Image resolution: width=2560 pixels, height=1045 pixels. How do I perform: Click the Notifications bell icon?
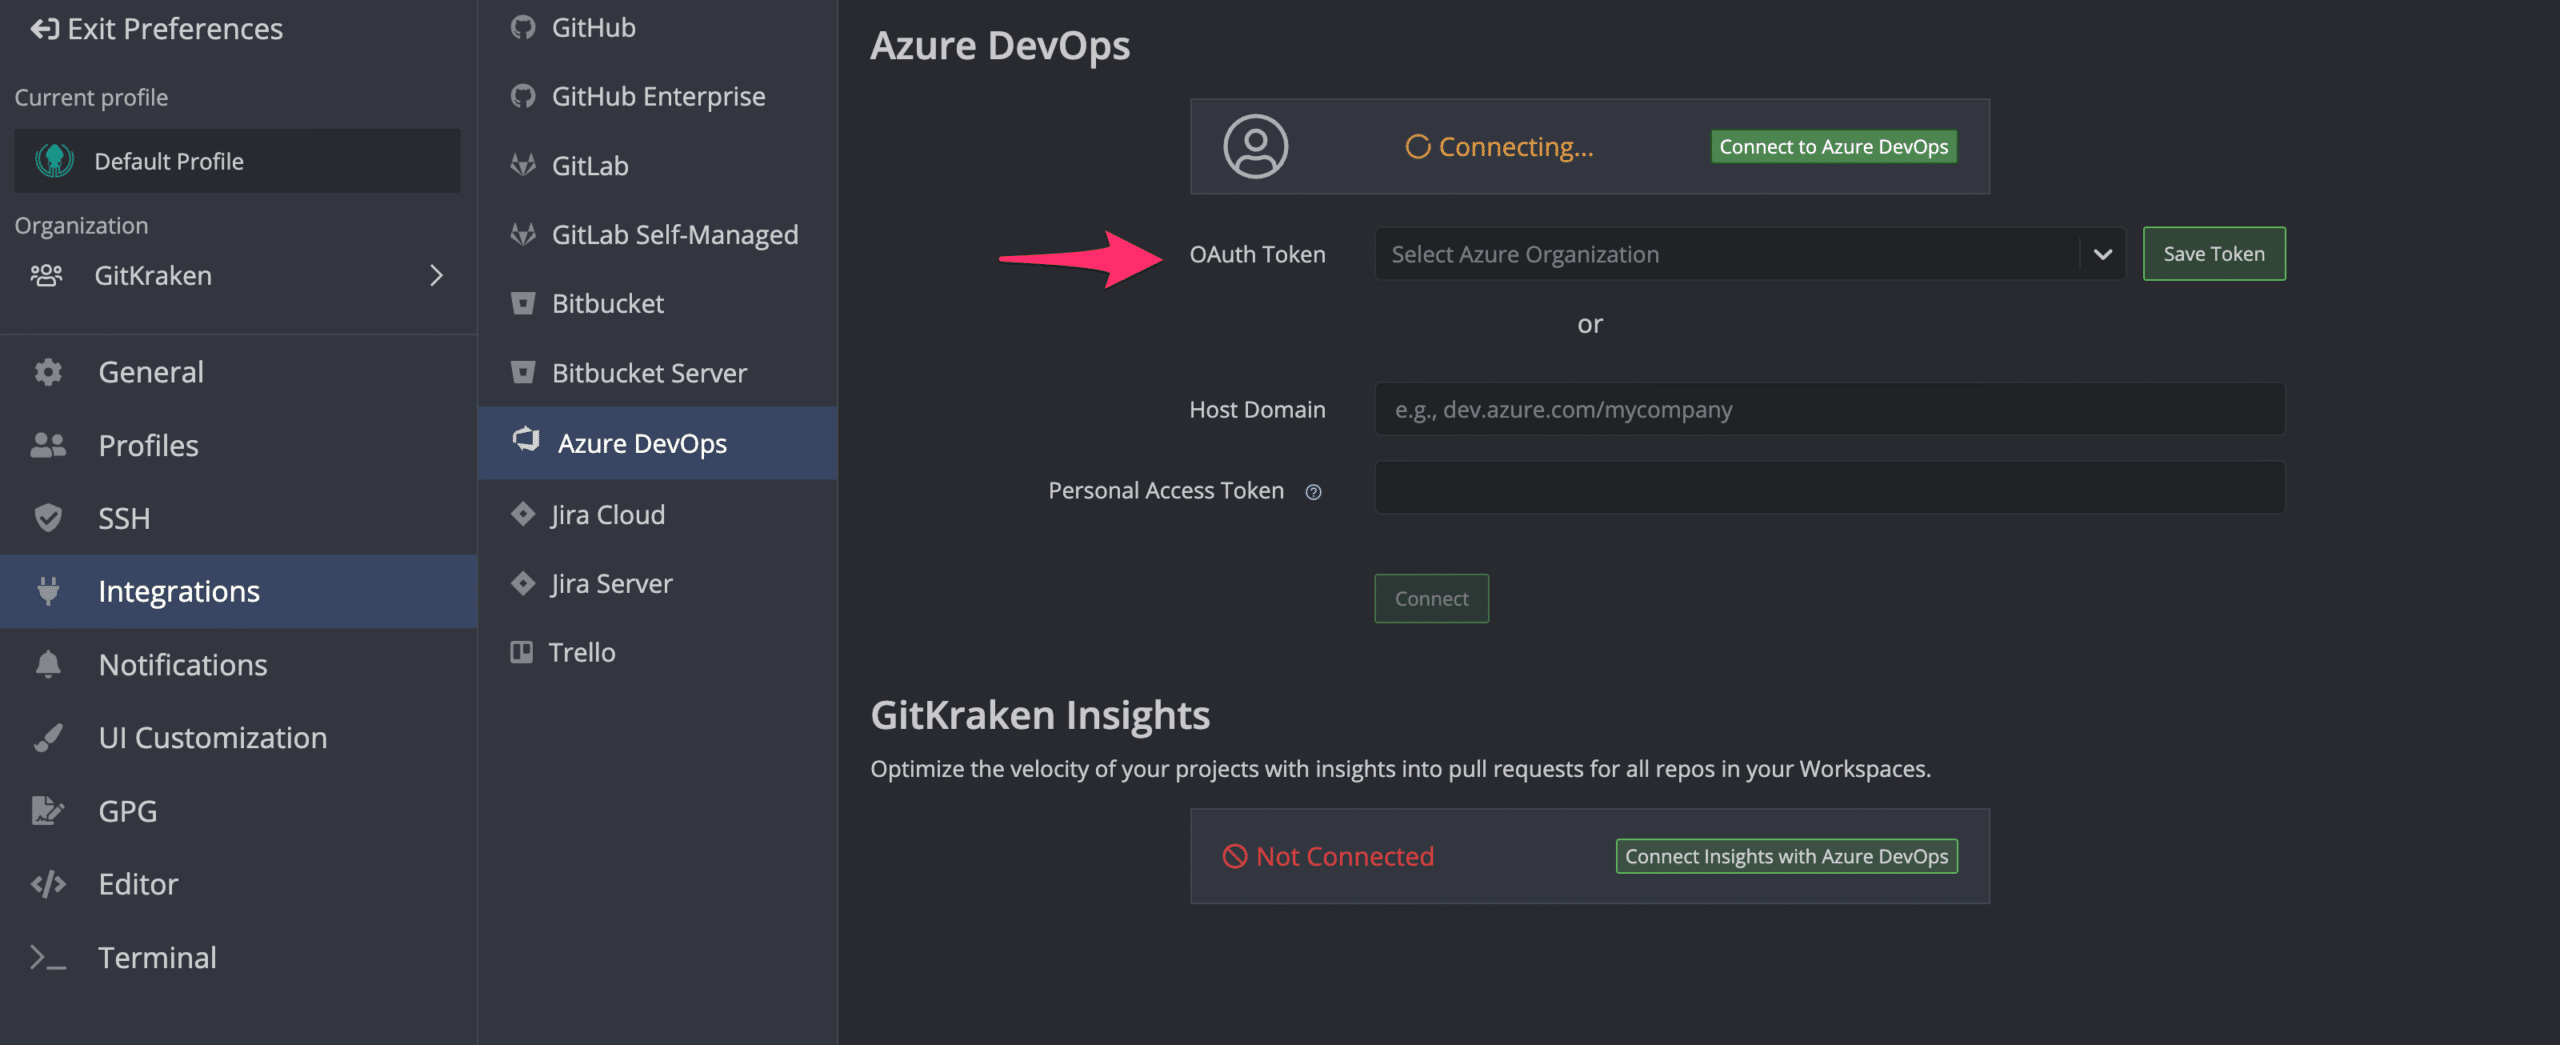click(x=47, y=664)
